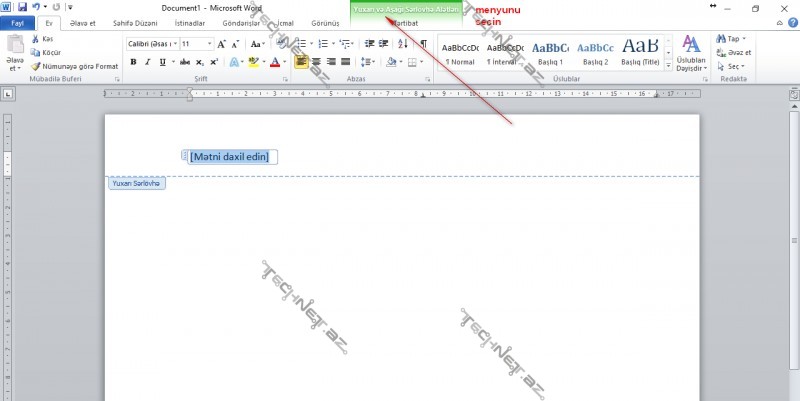The height and width of the screenshot is (401, 800).
Task: Click the Köçür copy button
Action: coord(48,52)
